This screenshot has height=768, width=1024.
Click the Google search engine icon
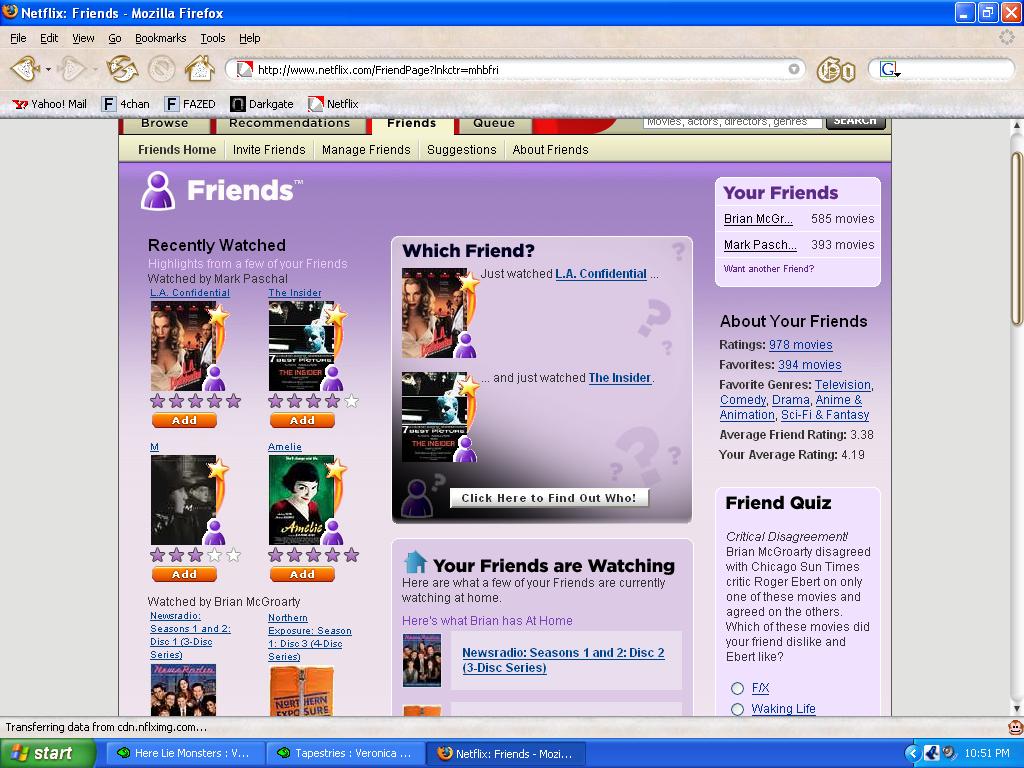tap(888, 69)
